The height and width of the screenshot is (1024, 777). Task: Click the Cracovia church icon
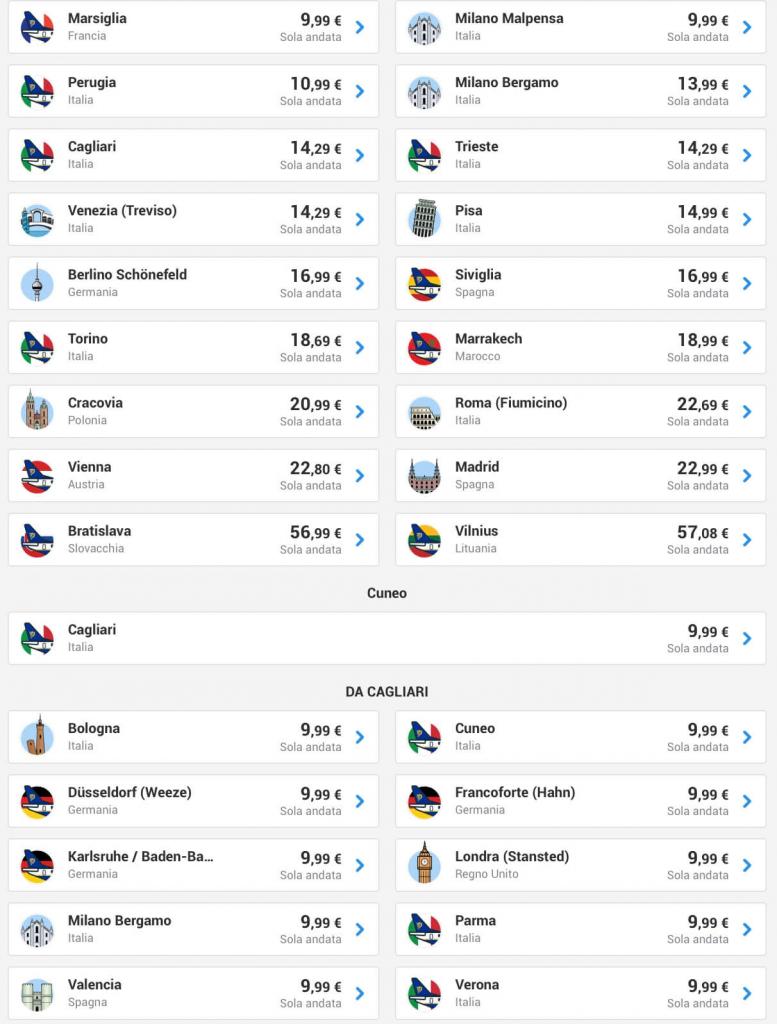tap(37, 410)
